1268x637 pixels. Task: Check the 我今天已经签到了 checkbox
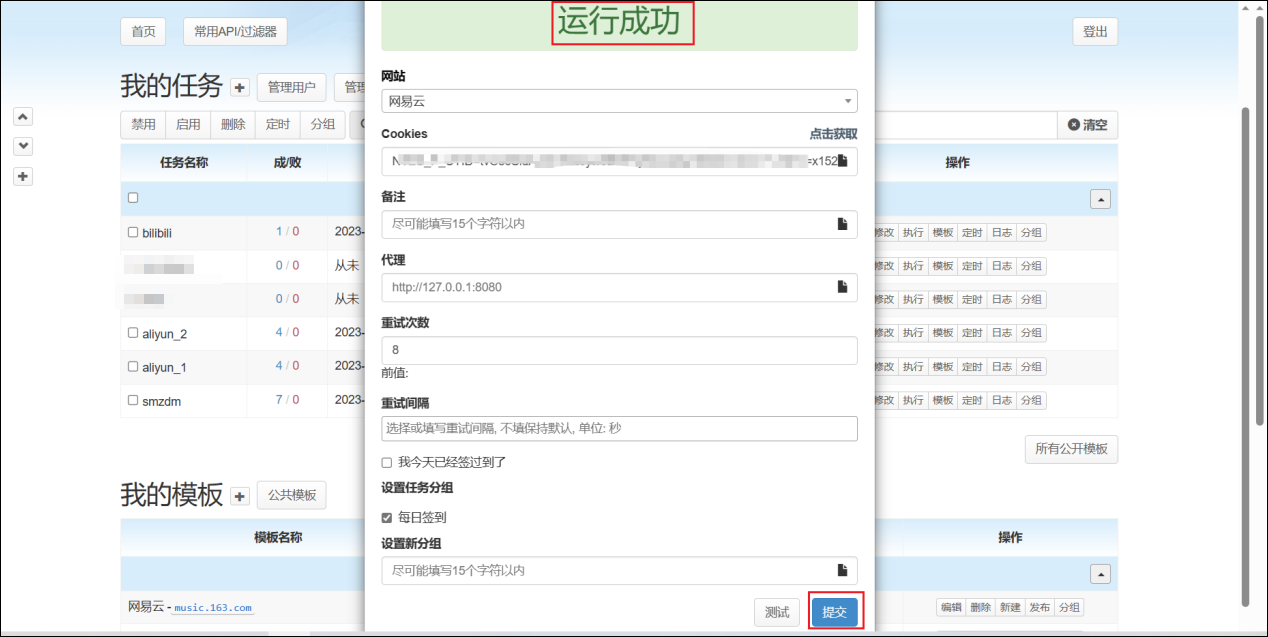[387, 462]
